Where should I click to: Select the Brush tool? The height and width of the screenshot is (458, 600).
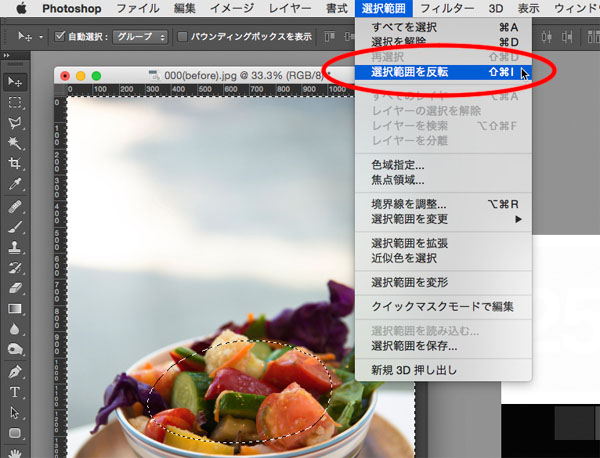15,226
